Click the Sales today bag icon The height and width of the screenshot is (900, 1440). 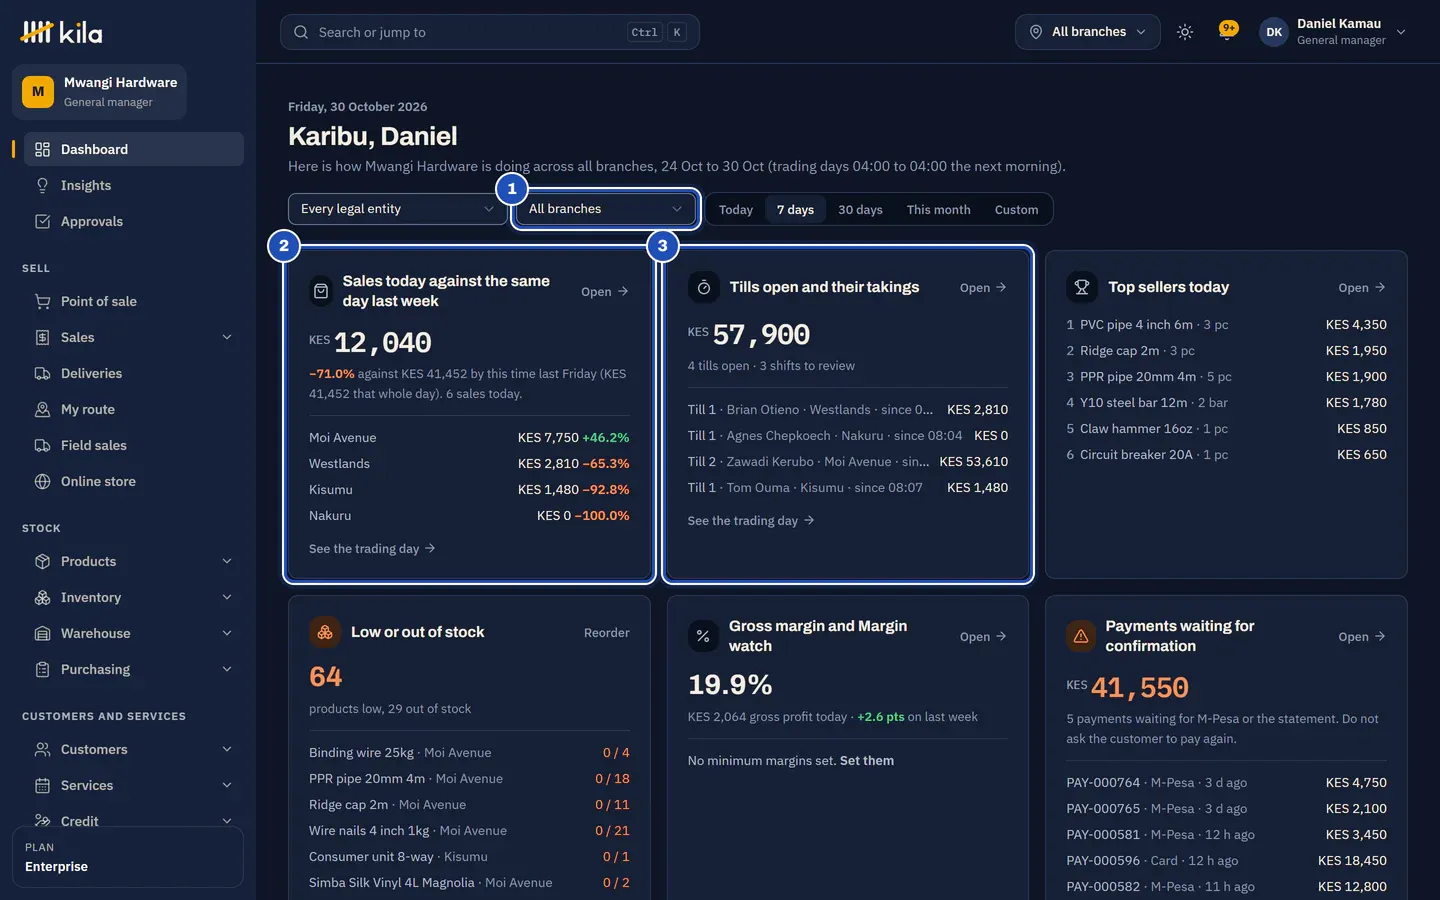click(x=321, y=291)
